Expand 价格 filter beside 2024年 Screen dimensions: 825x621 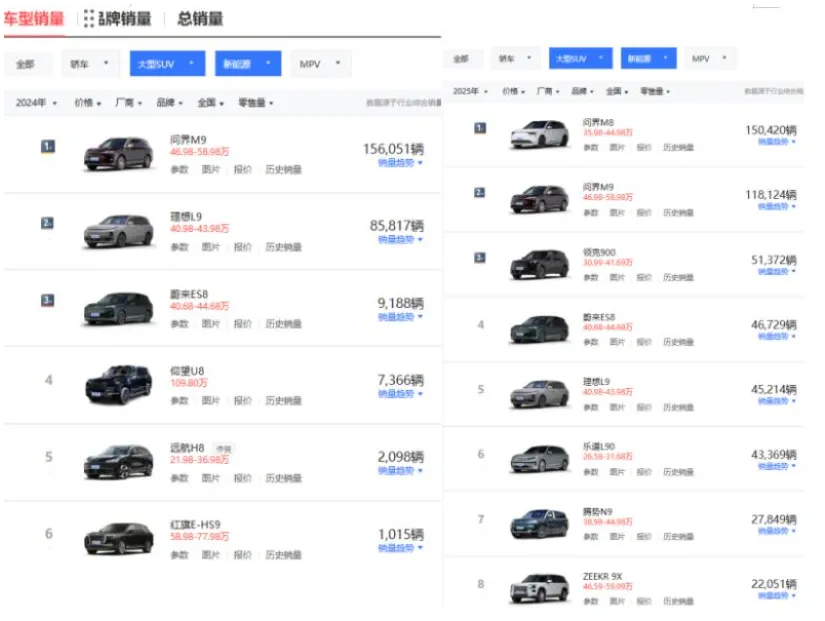click(87, 103)
